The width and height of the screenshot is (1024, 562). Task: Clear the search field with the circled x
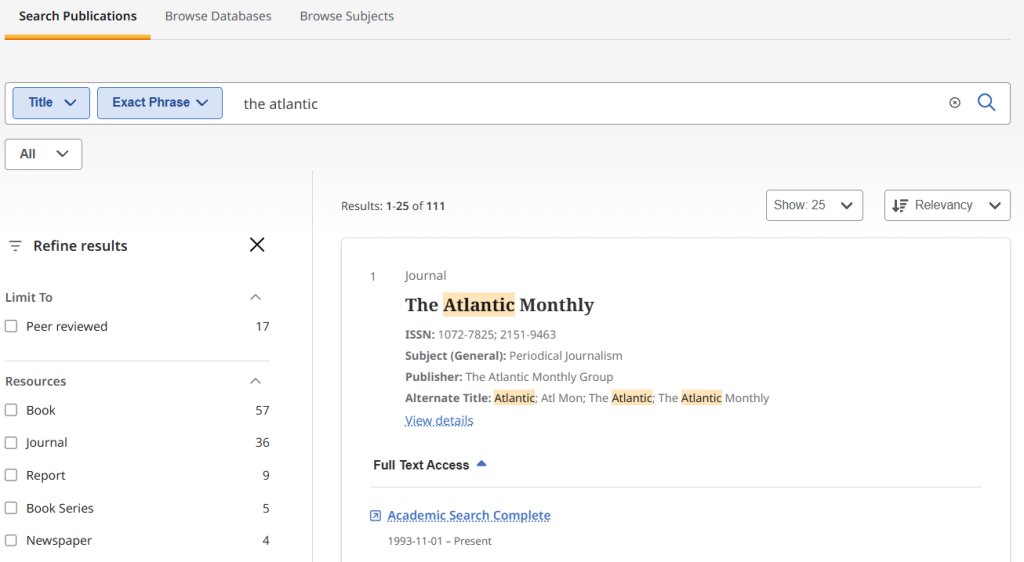955,102
